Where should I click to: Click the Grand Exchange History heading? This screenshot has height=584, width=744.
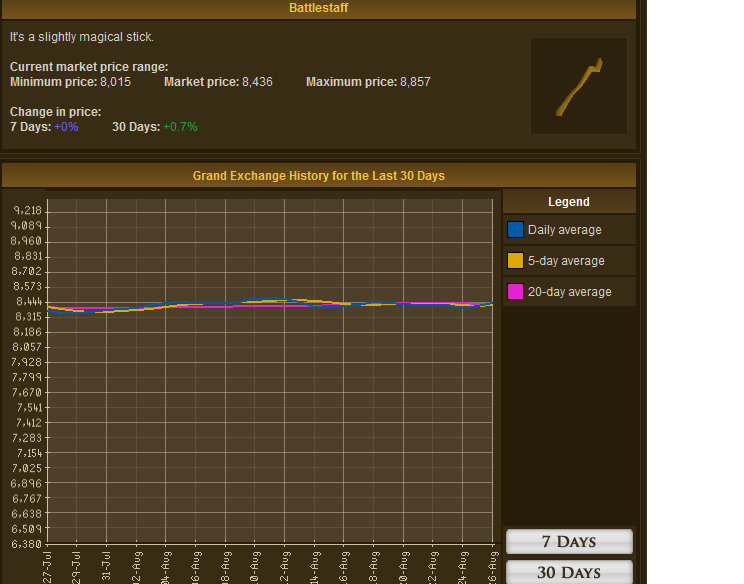coord(319,176)
